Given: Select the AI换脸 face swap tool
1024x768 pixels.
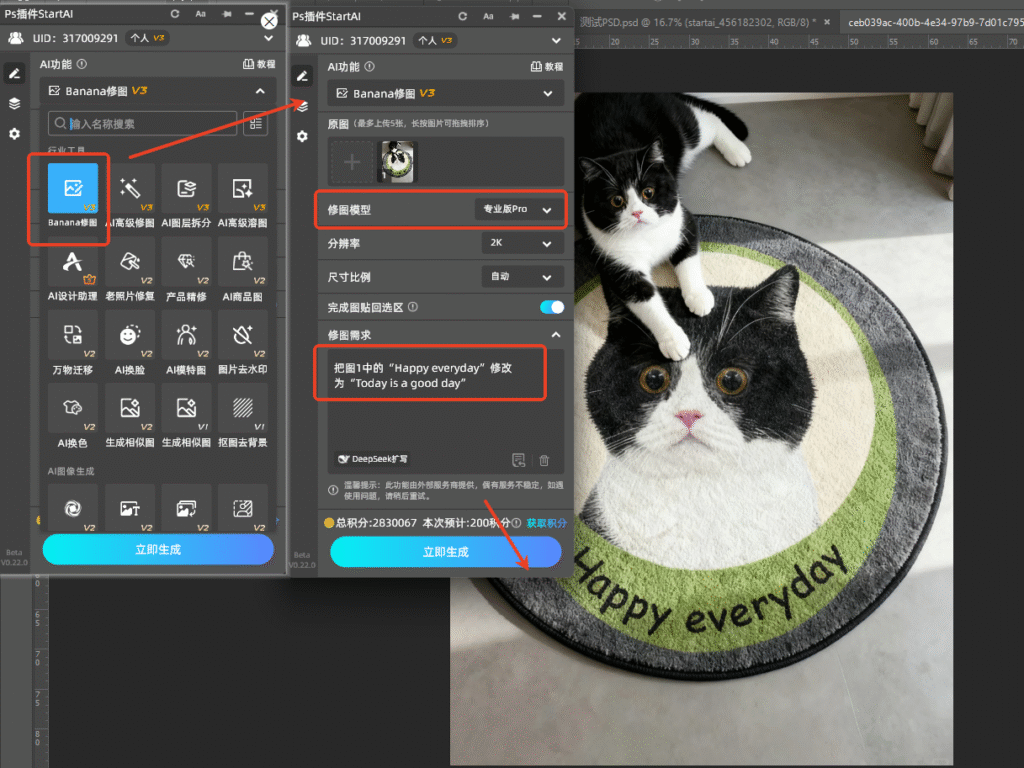Looking at the screenshot, I should 130,336.
